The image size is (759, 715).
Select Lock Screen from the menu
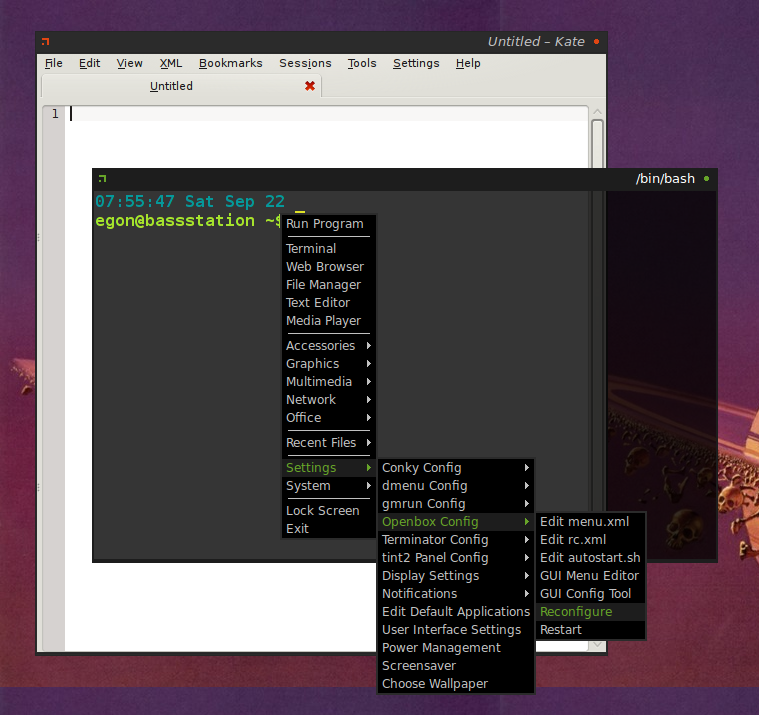tap(328, 511)
